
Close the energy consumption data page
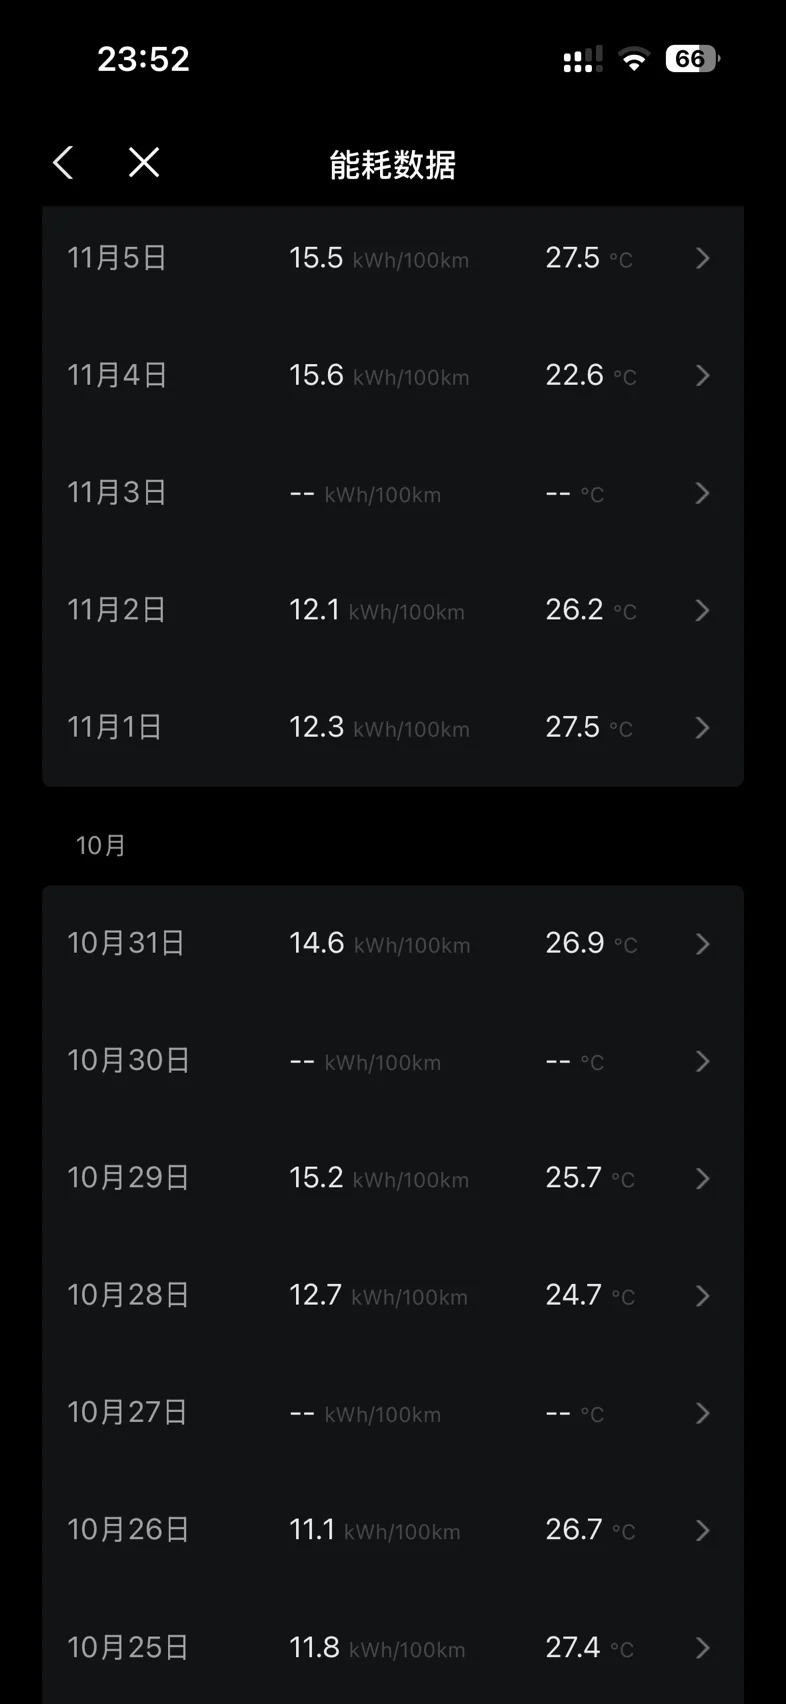tap(144, 162)
